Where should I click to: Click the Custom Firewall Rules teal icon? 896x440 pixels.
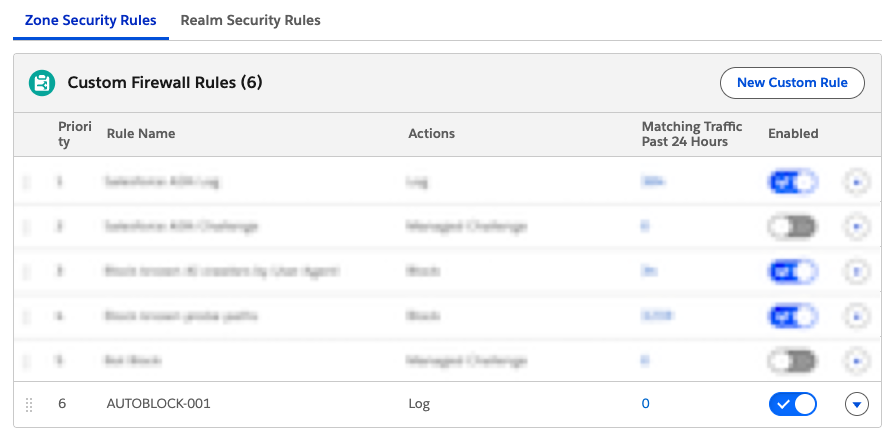pos(42,83)
